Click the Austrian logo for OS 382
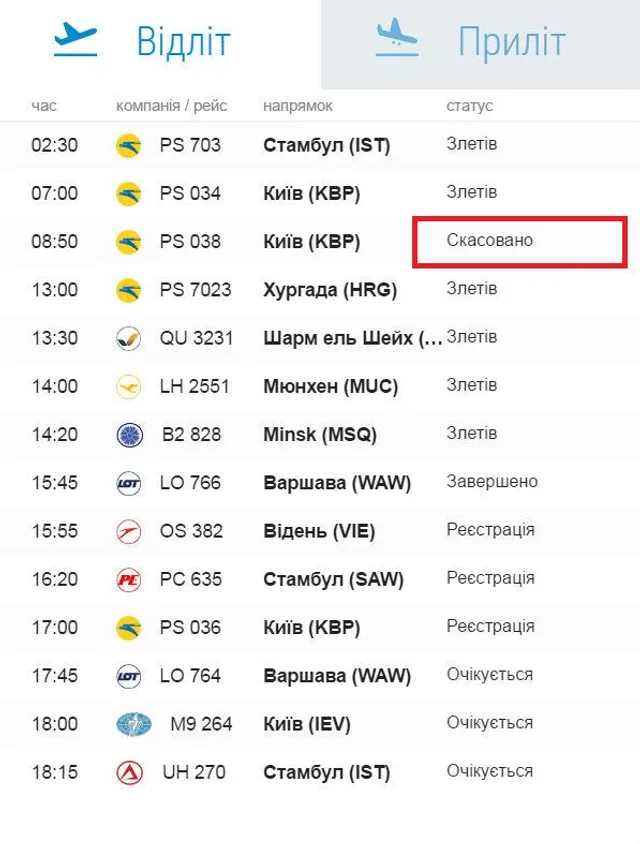640x844 pixels. pos(129,531)
